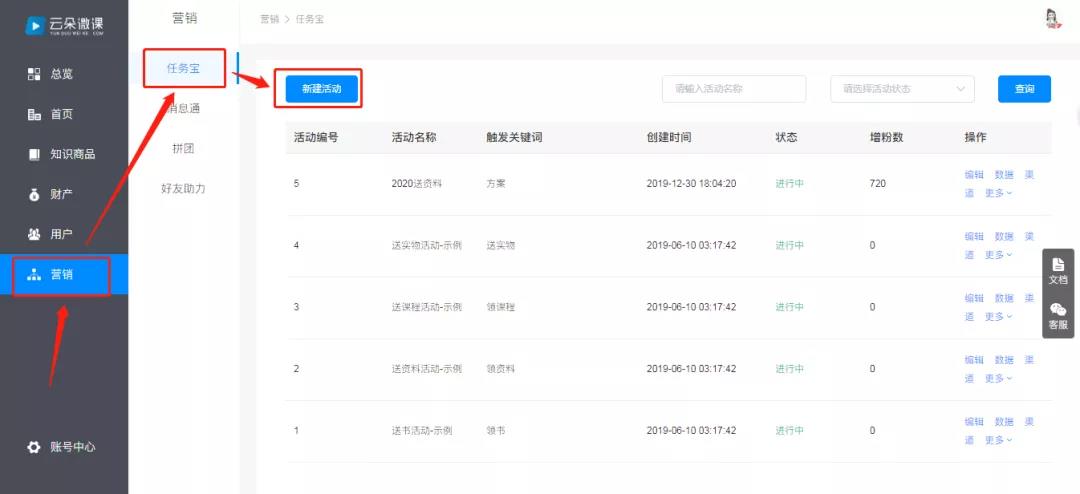1080x494 pixels.
Task: Click 编辑 for 送课程活动-示例
Action: (974, 298)
